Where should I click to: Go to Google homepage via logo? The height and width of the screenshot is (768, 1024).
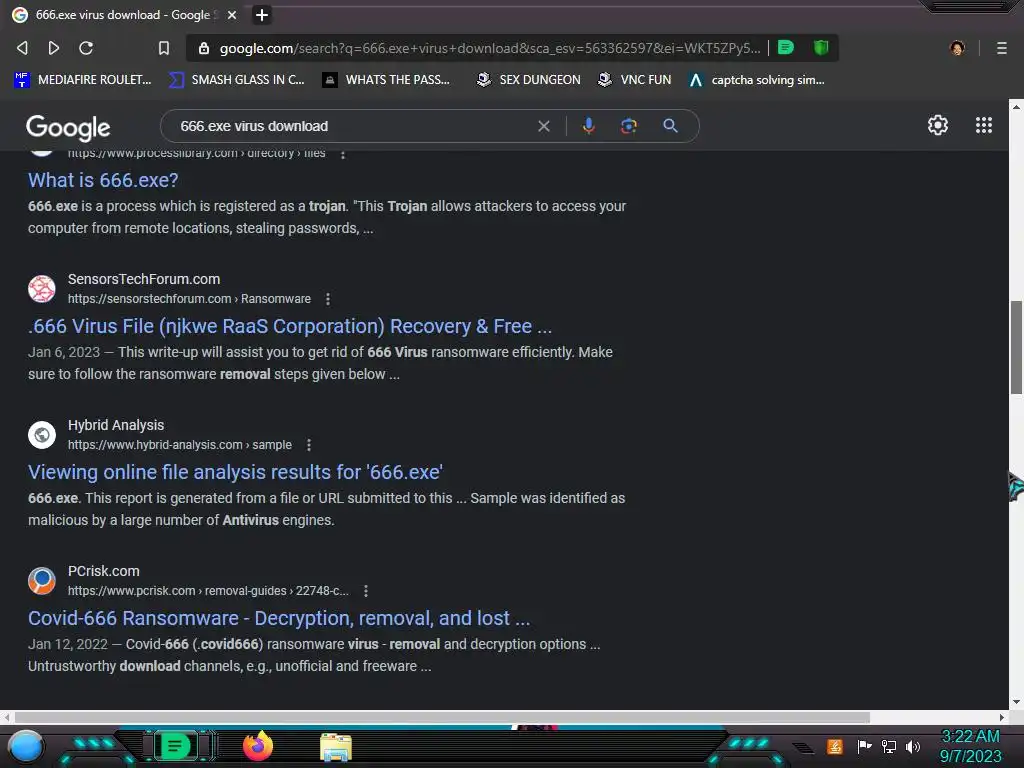(68, 127)
